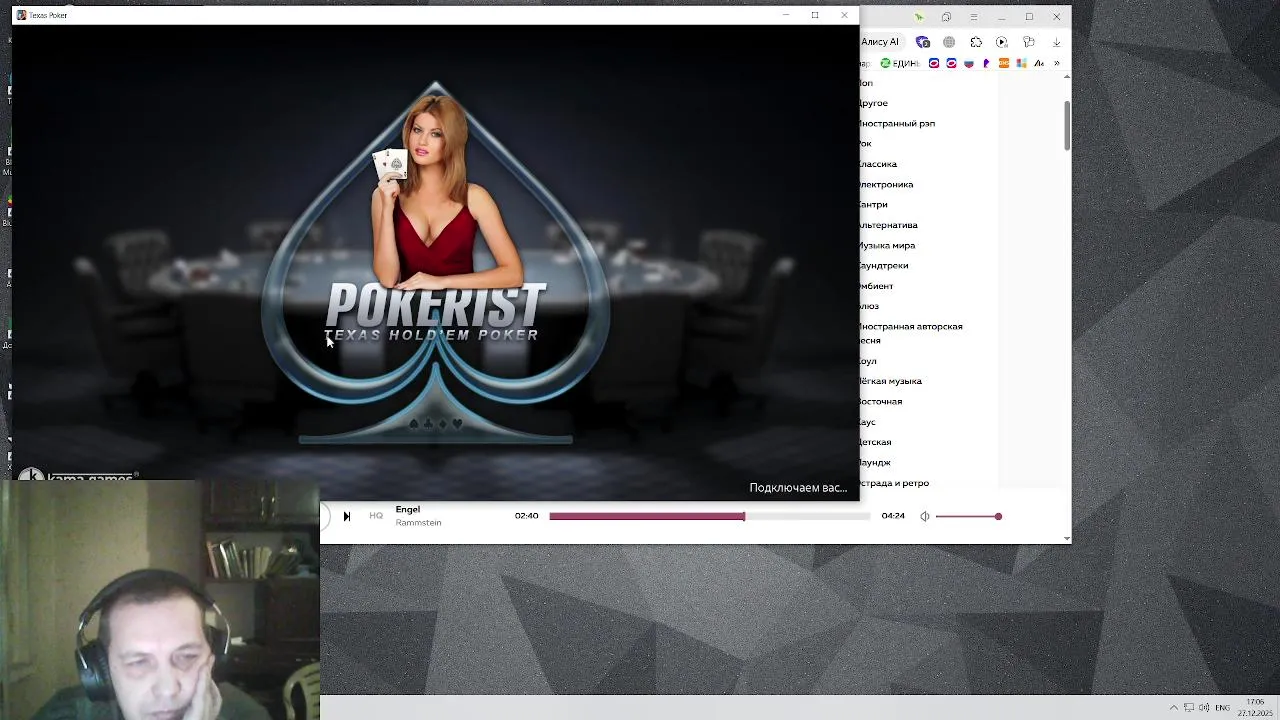Open the Rammstein artist link
The image size is (1280, 720).
pos(418,523)
